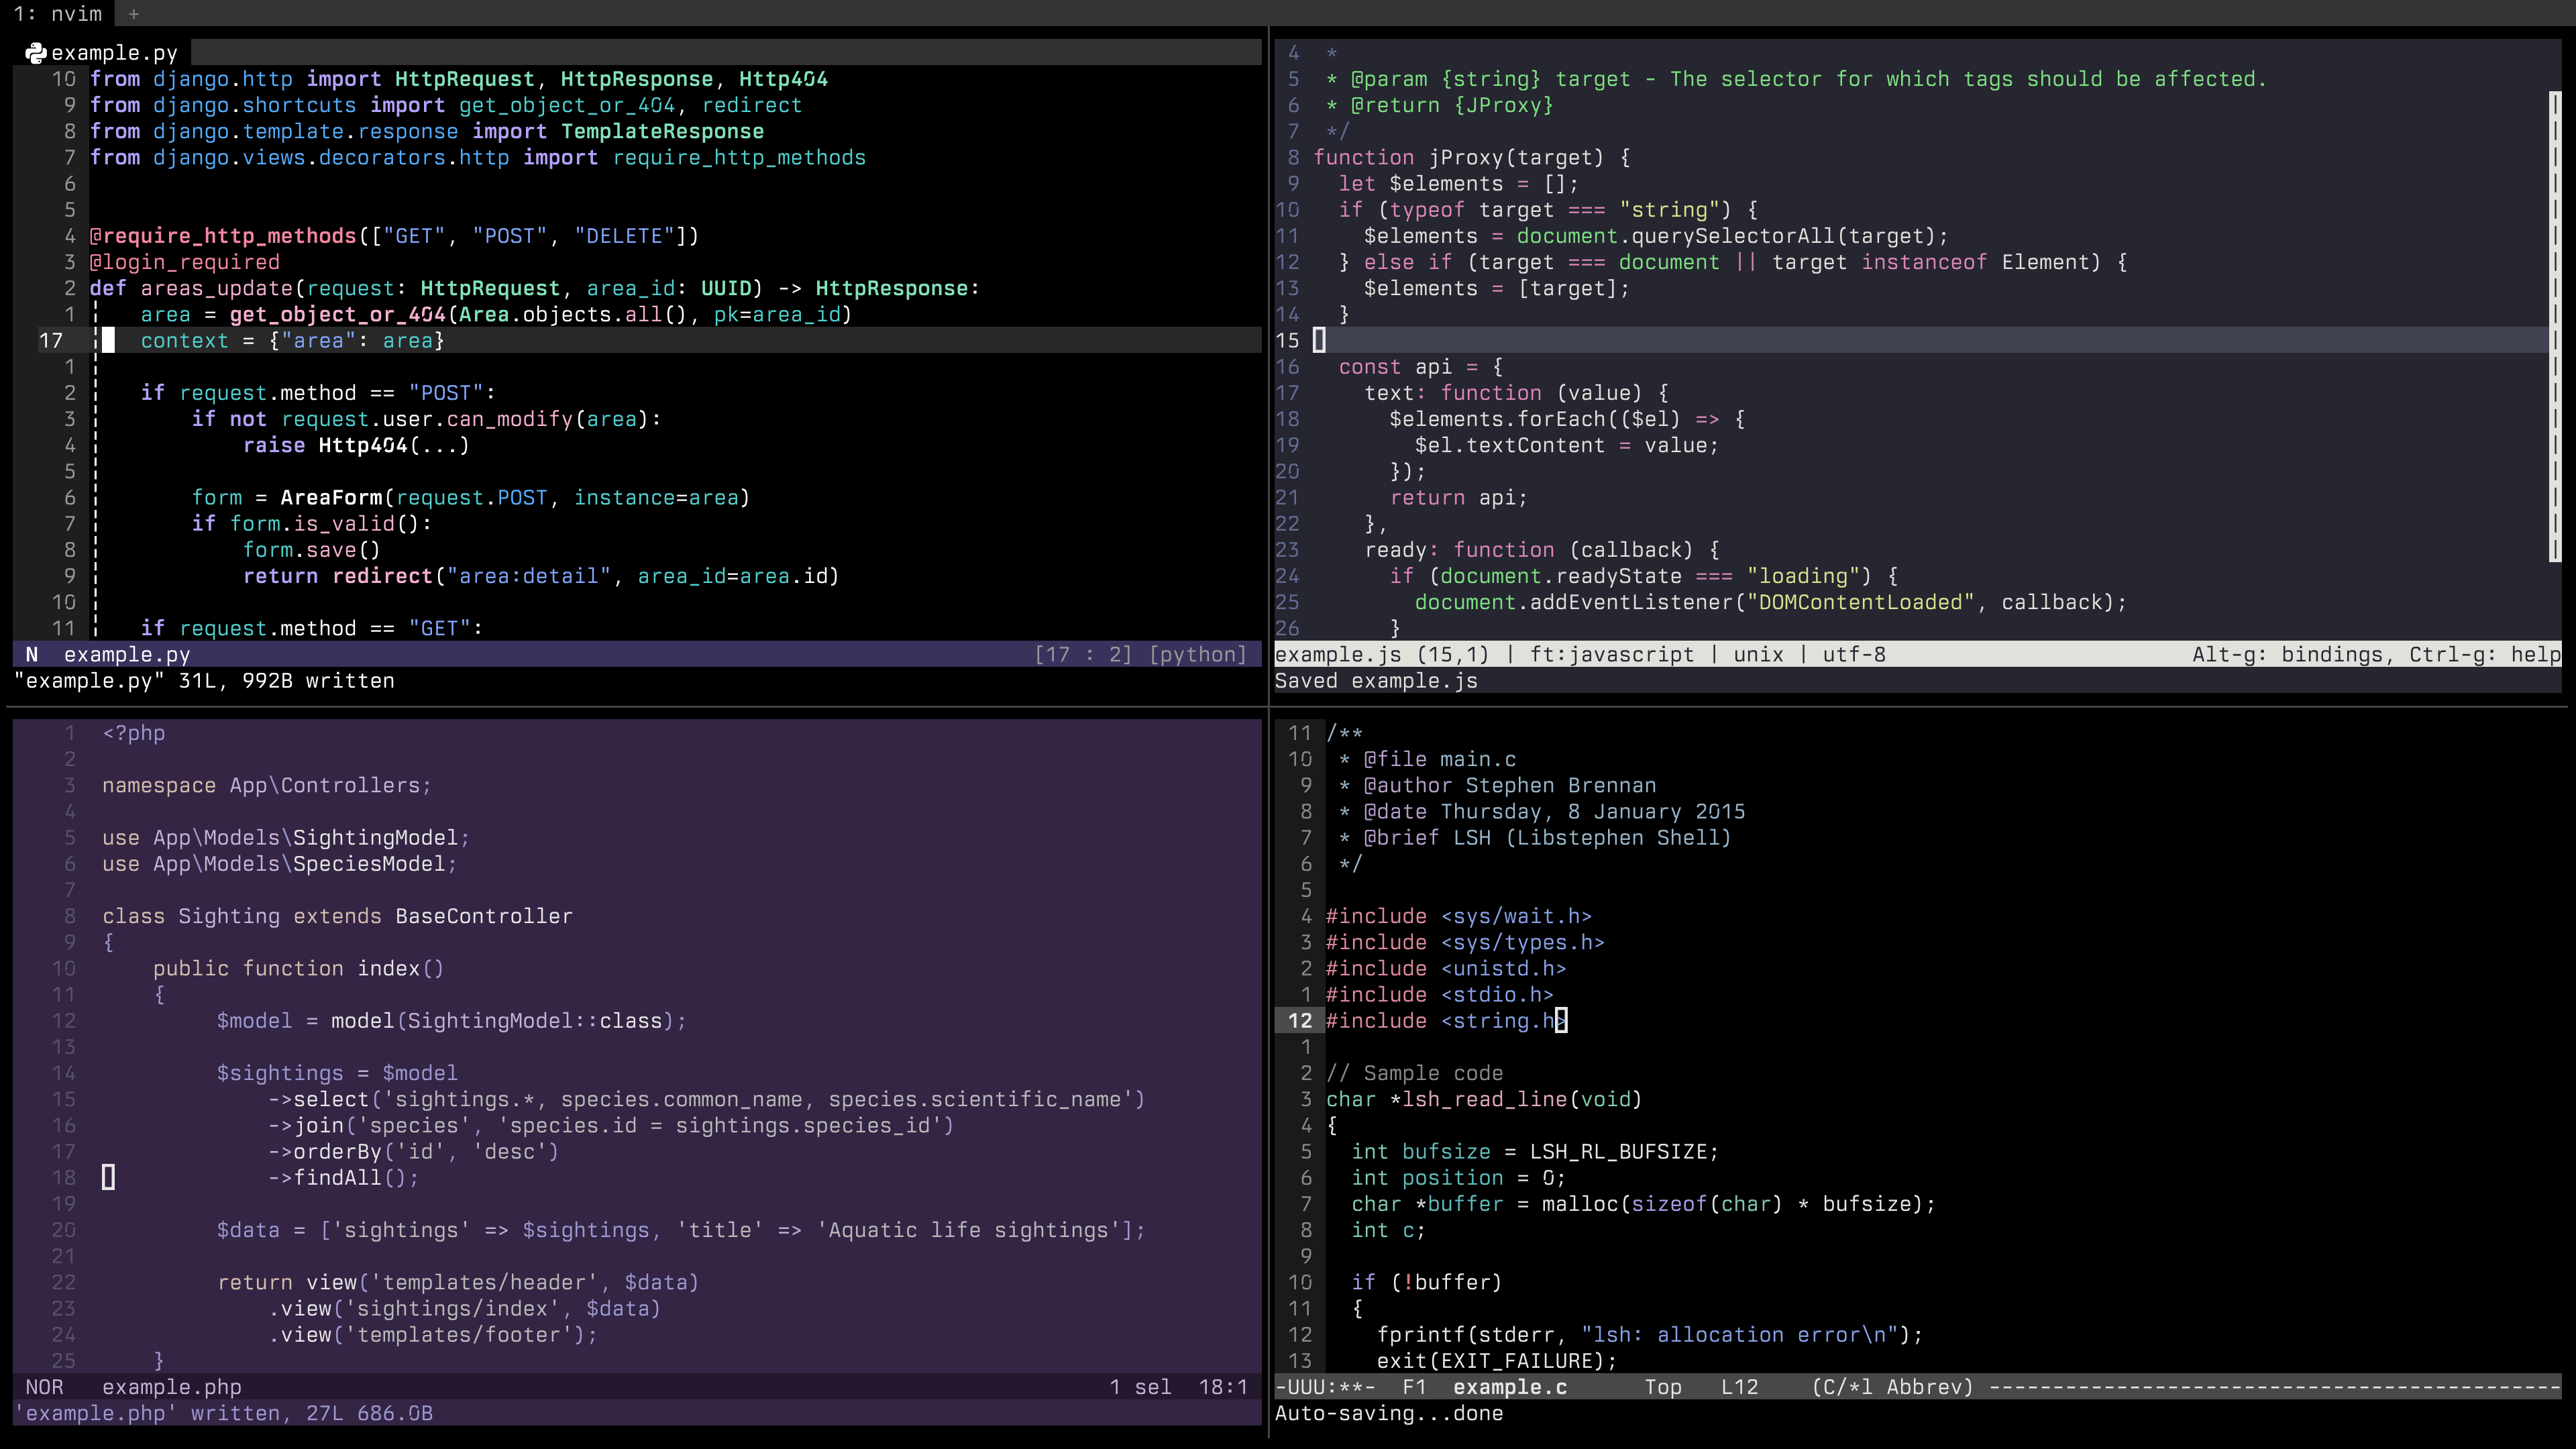Viewport: 2576px width, 1449px height.
Task: Open a new tmux window via the + button
Action: pos(133,14)
